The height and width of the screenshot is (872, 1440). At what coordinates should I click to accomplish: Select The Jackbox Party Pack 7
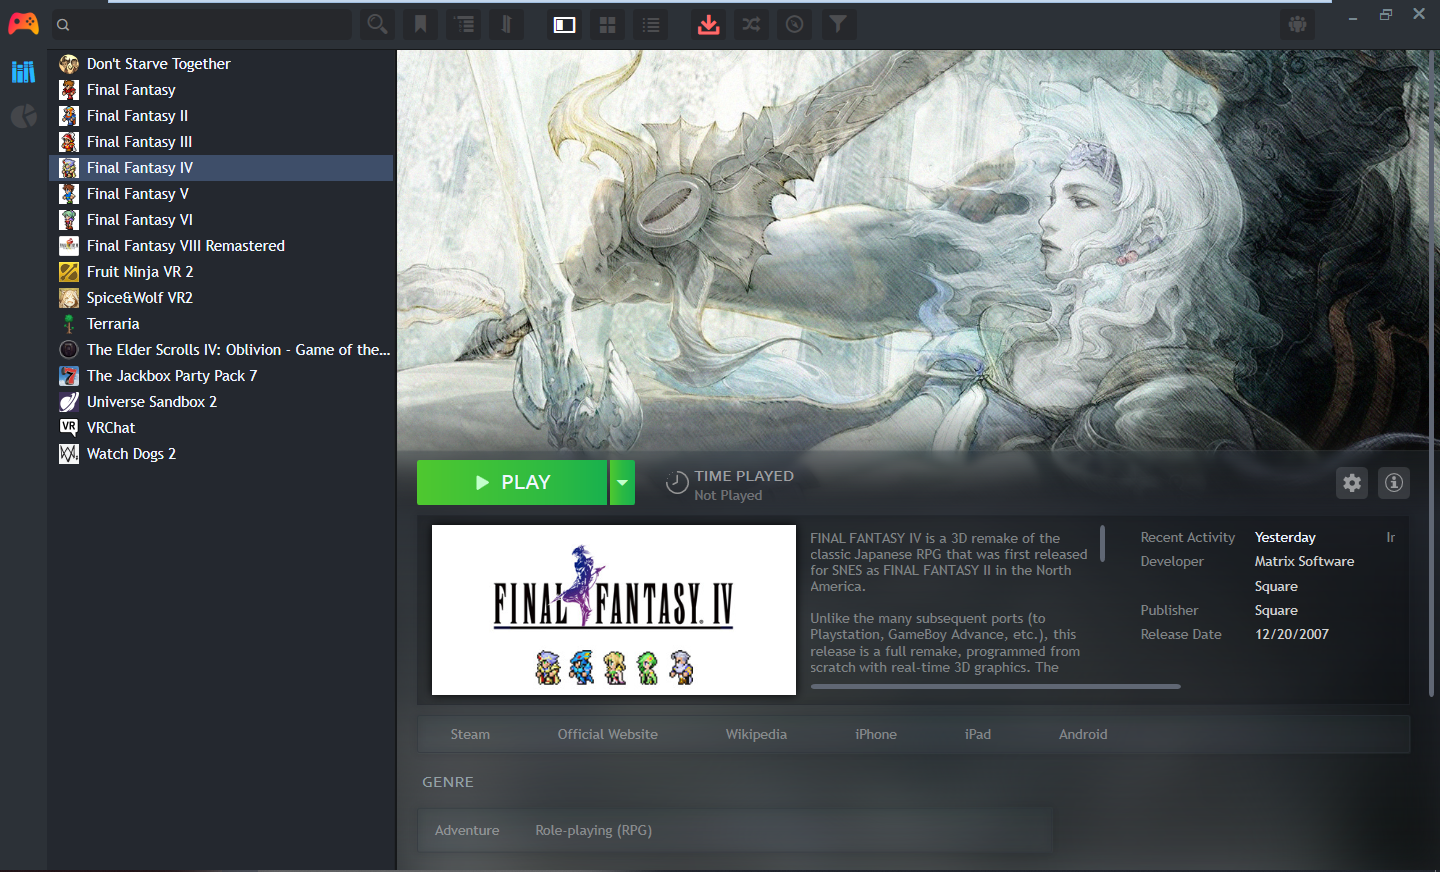(221, 376)
